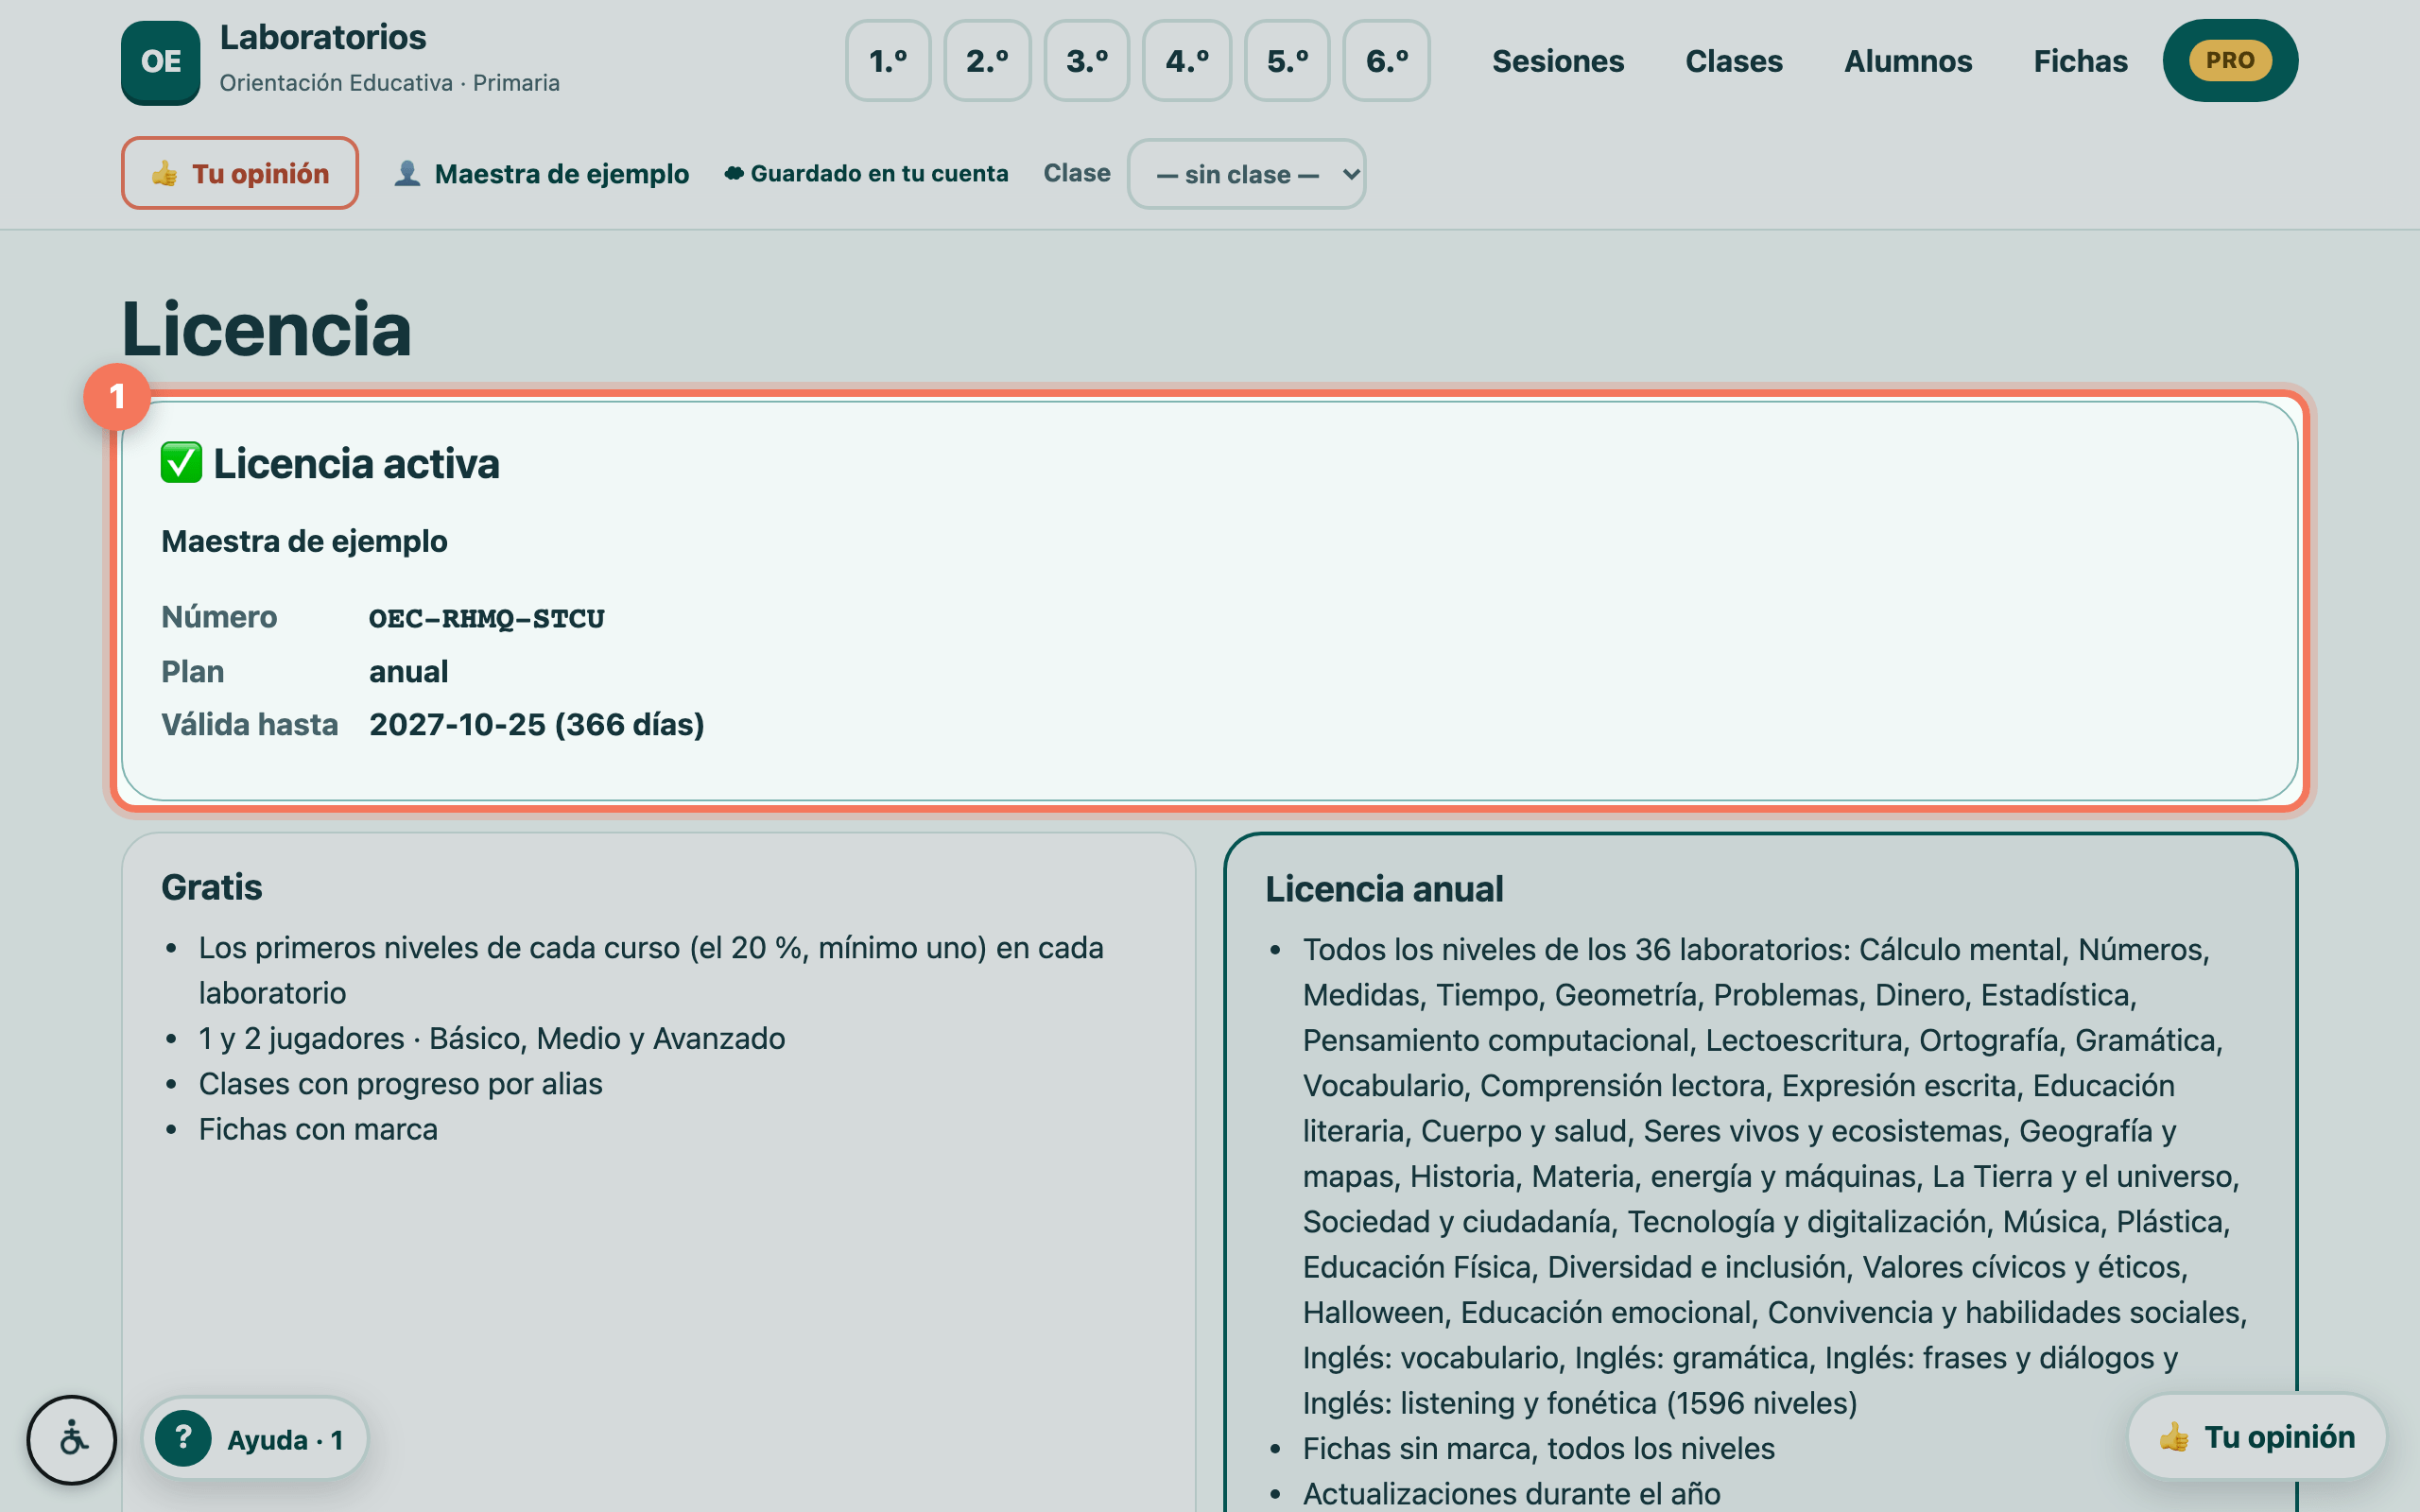Open the accessibility options icon
This screenshot has height=1512, width=2420.
click(72, 1440)
